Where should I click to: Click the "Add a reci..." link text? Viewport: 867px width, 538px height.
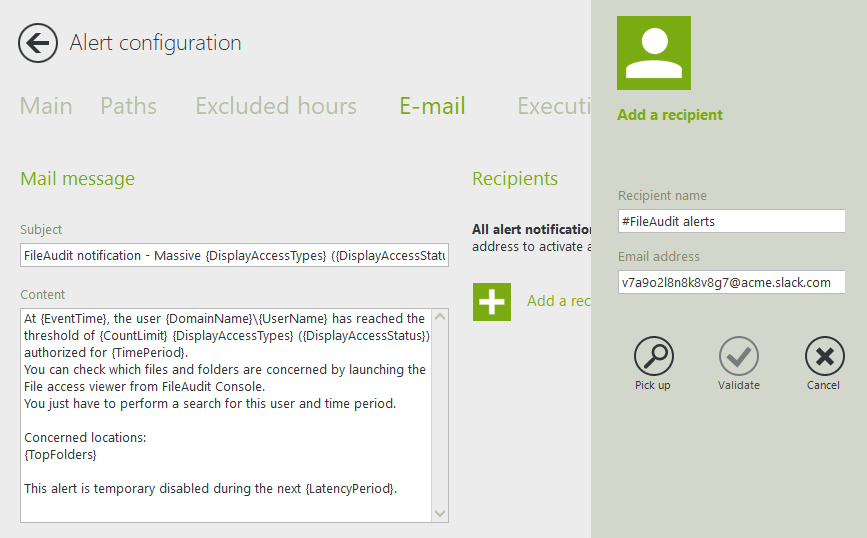558,301
